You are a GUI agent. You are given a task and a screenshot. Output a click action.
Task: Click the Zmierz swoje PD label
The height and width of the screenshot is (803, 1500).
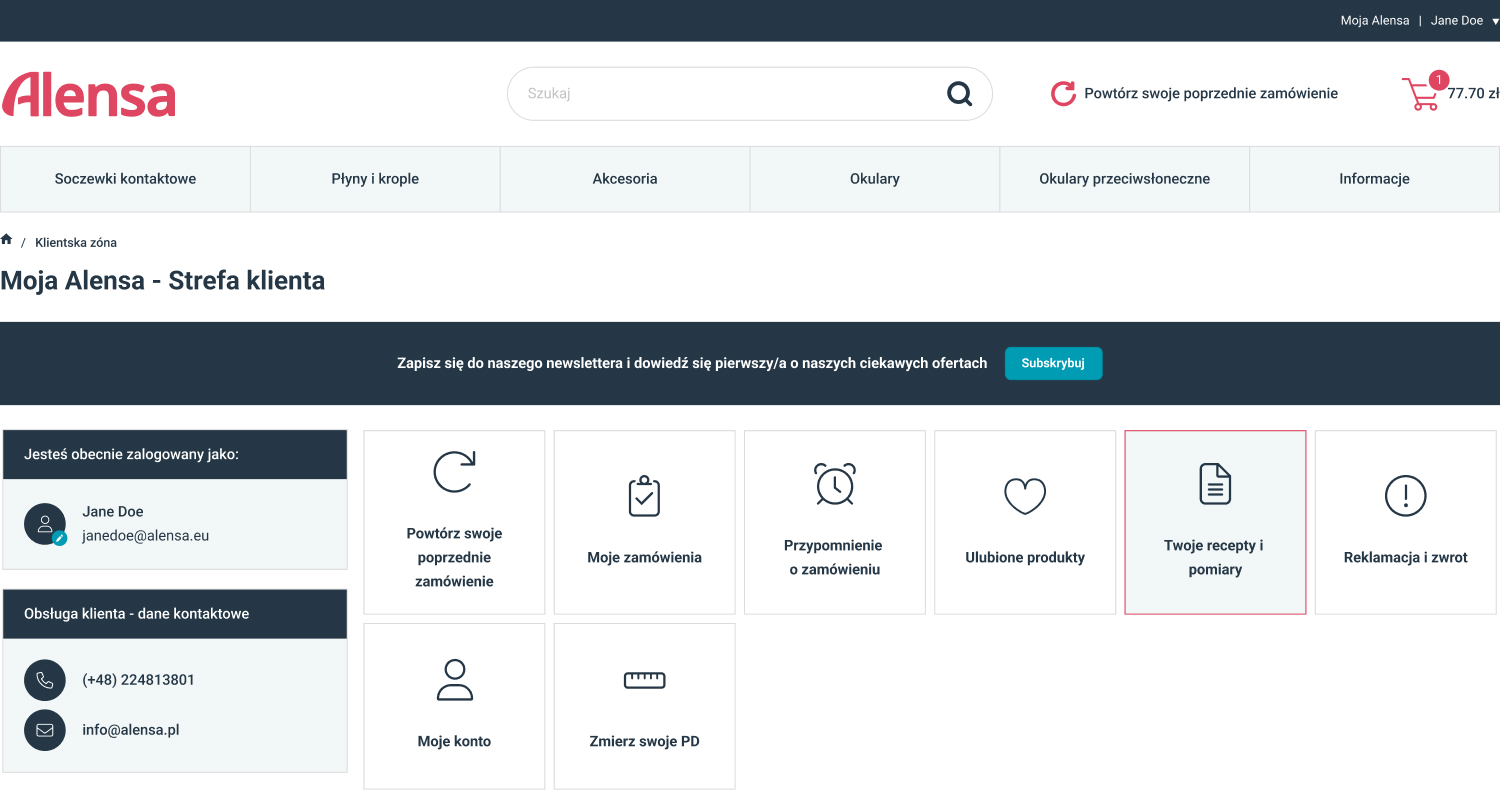coord(644,742)
